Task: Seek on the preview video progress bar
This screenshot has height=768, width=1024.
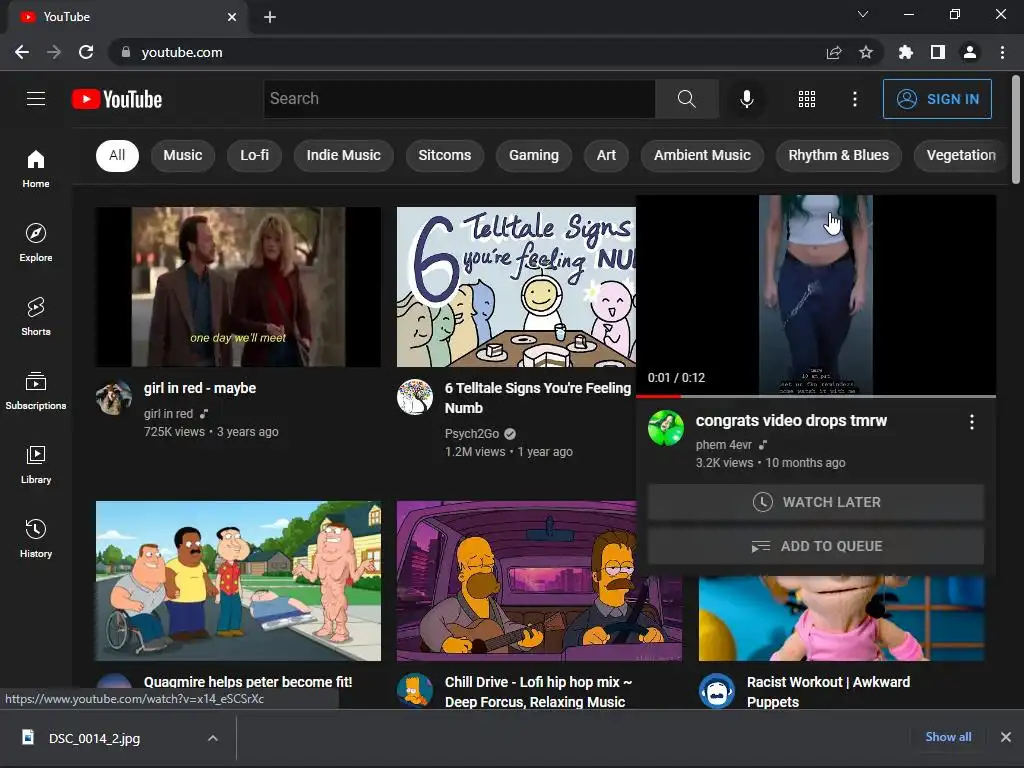Action: click(816, 396)
